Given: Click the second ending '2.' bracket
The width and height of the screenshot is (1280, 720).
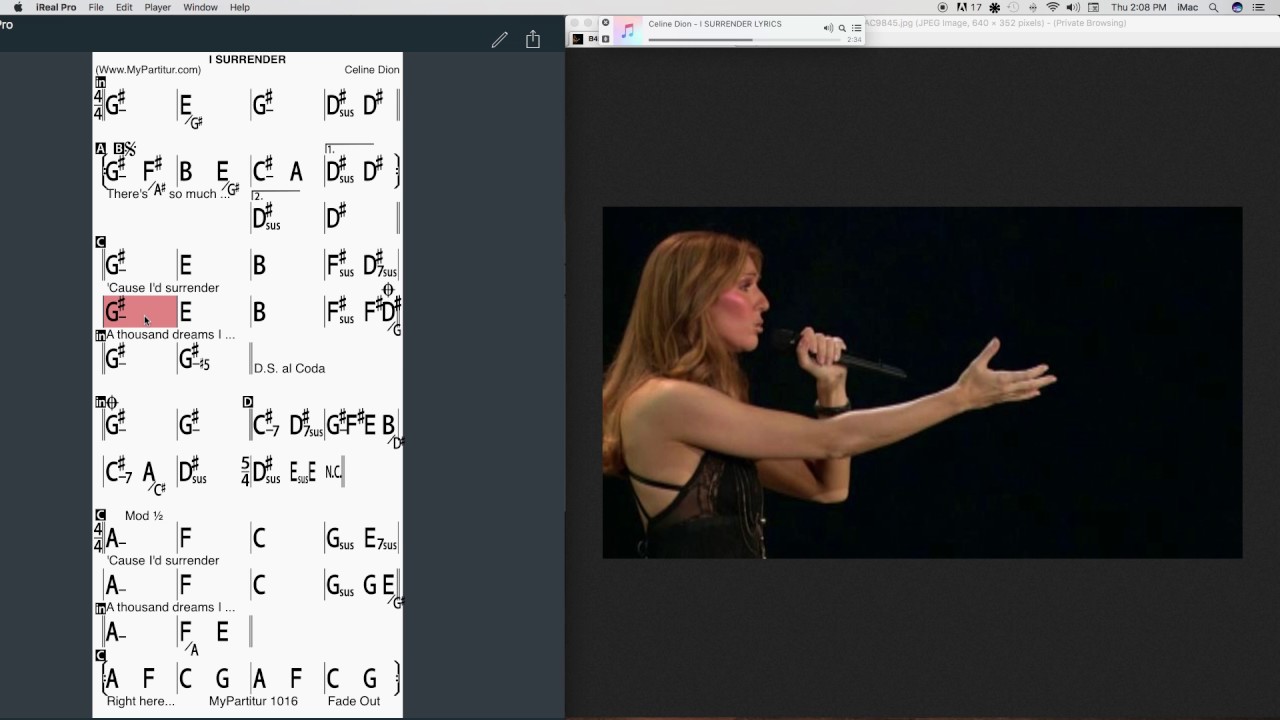Looking at the screenshot, I should coord(275,195).
